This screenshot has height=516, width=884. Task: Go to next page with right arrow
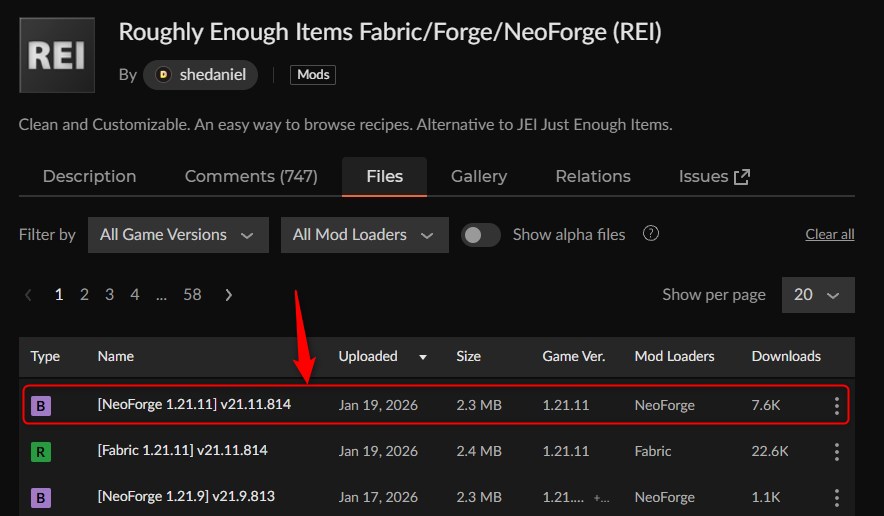[229, 295]
